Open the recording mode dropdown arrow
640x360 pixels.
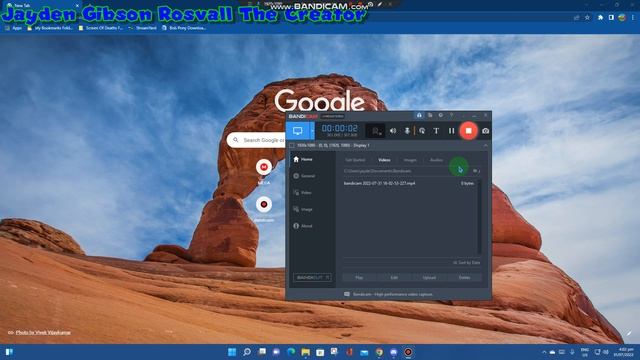click(312, 131)
